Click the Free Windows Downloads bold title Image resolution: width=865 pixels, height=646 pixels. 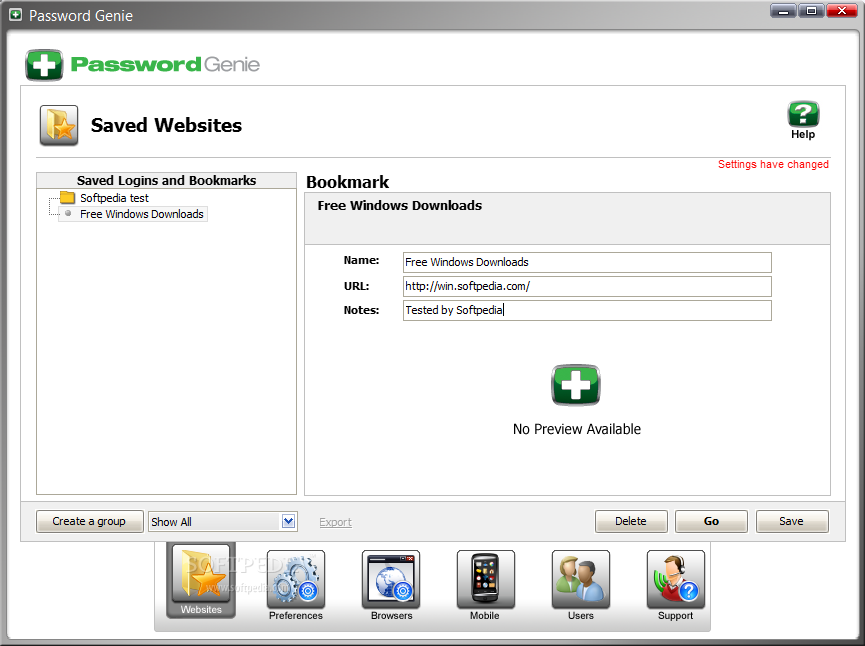(399, 206)
